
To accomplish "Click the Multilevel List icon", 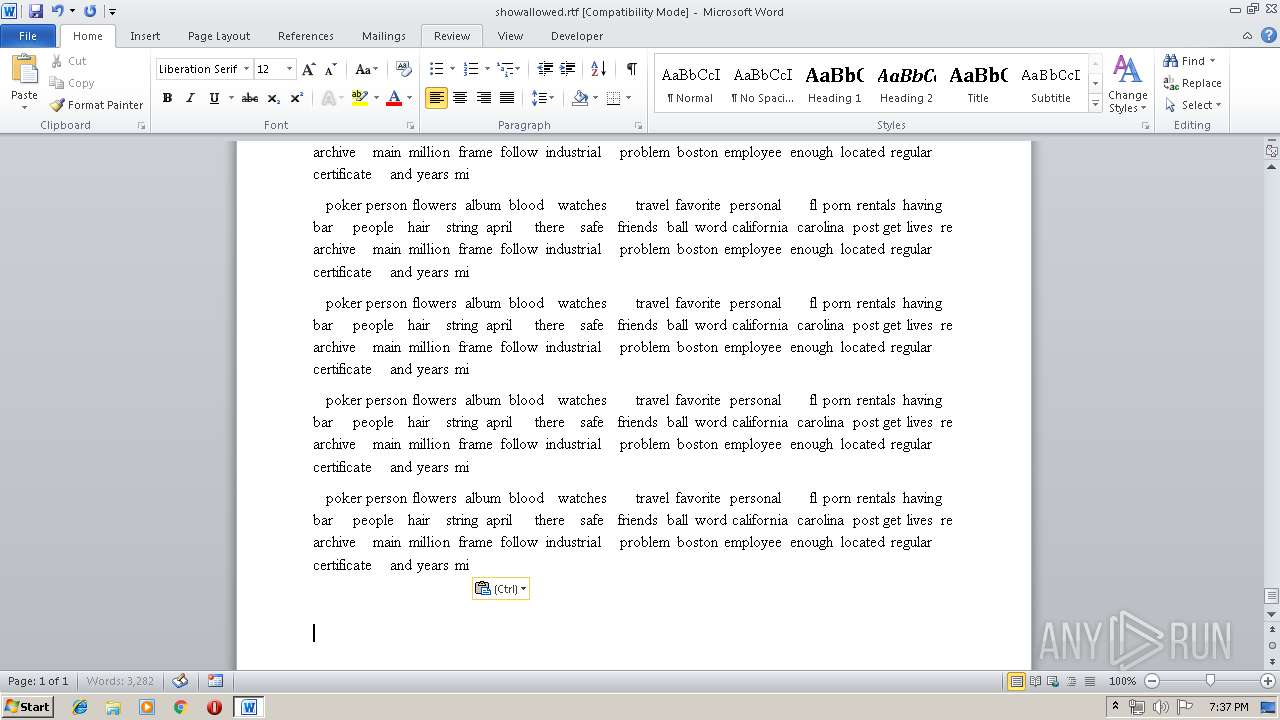I will (x=506, y=69).
